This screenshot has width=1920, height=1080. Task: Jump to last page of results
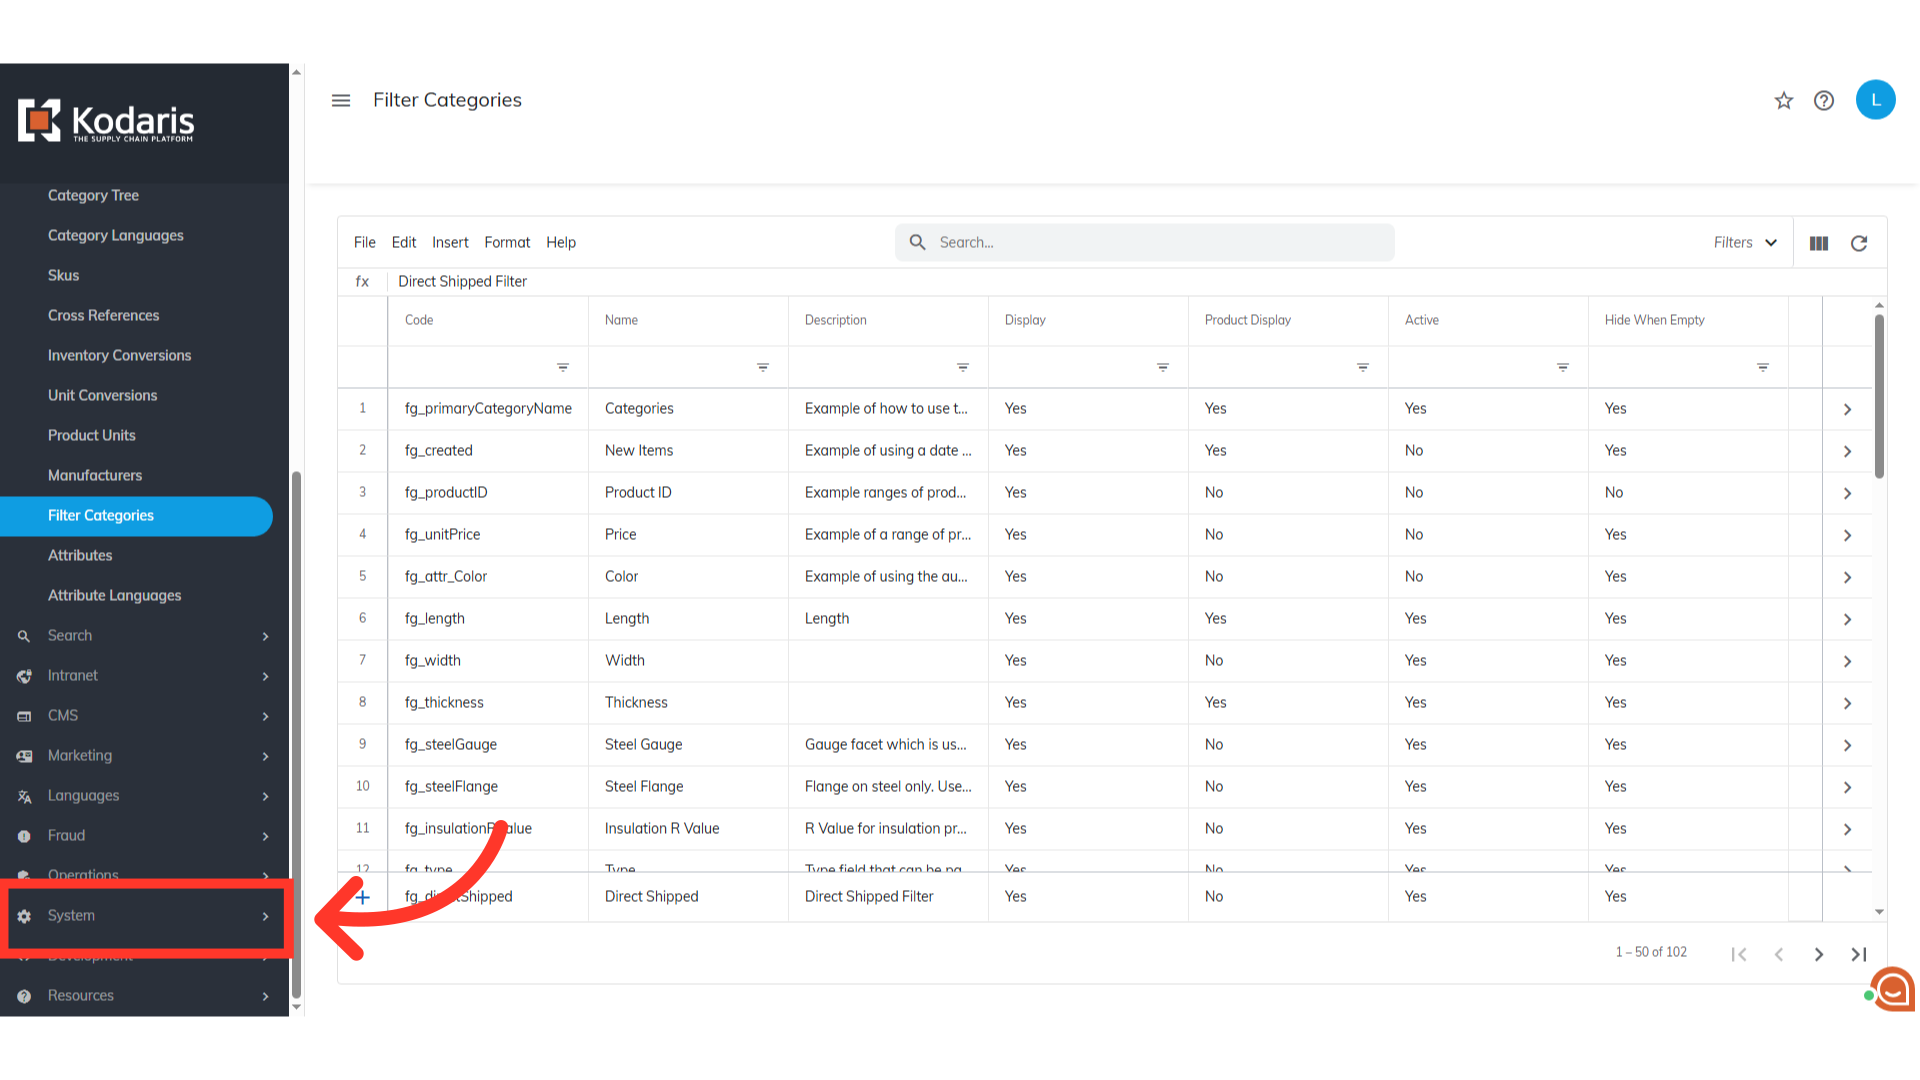[x=1859, y=954]
